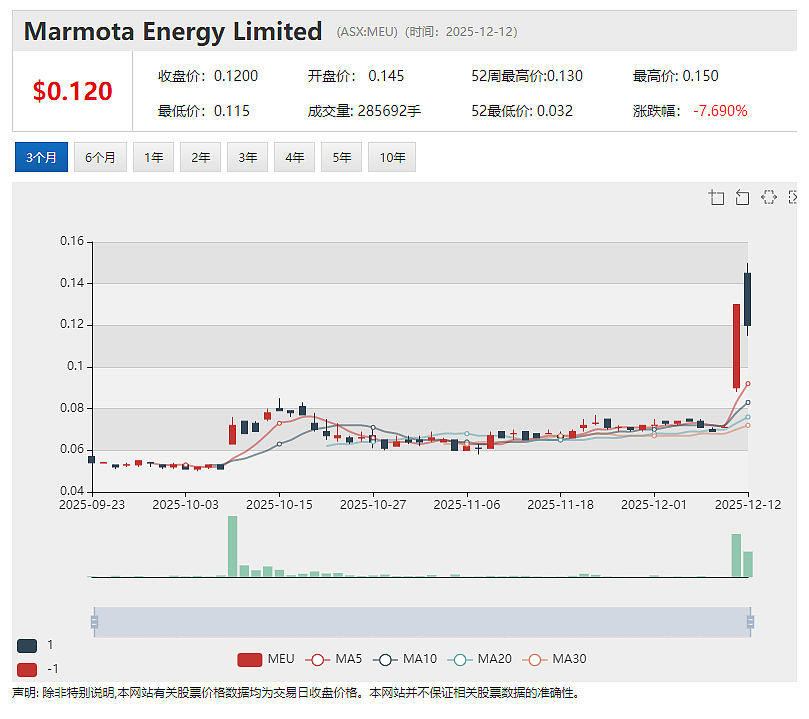
Task: Click the Marmota Energy Limited title
Action: [x=173, y=31]
